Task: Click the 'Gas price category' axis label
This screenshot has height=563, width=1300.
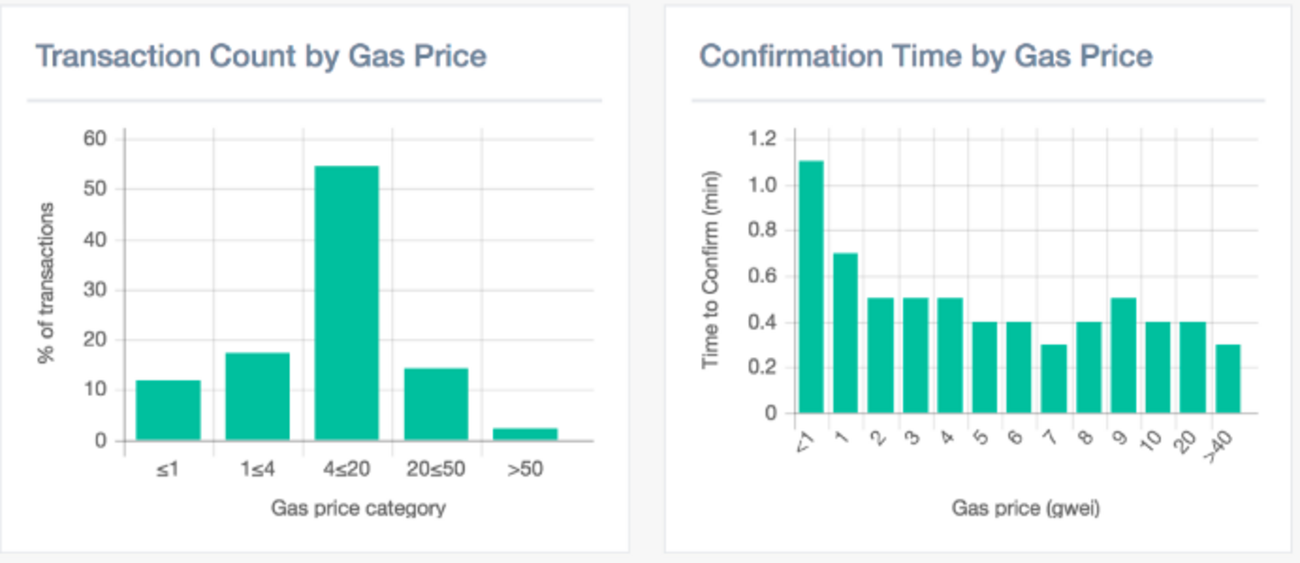Action: click(x=358, y=509)
